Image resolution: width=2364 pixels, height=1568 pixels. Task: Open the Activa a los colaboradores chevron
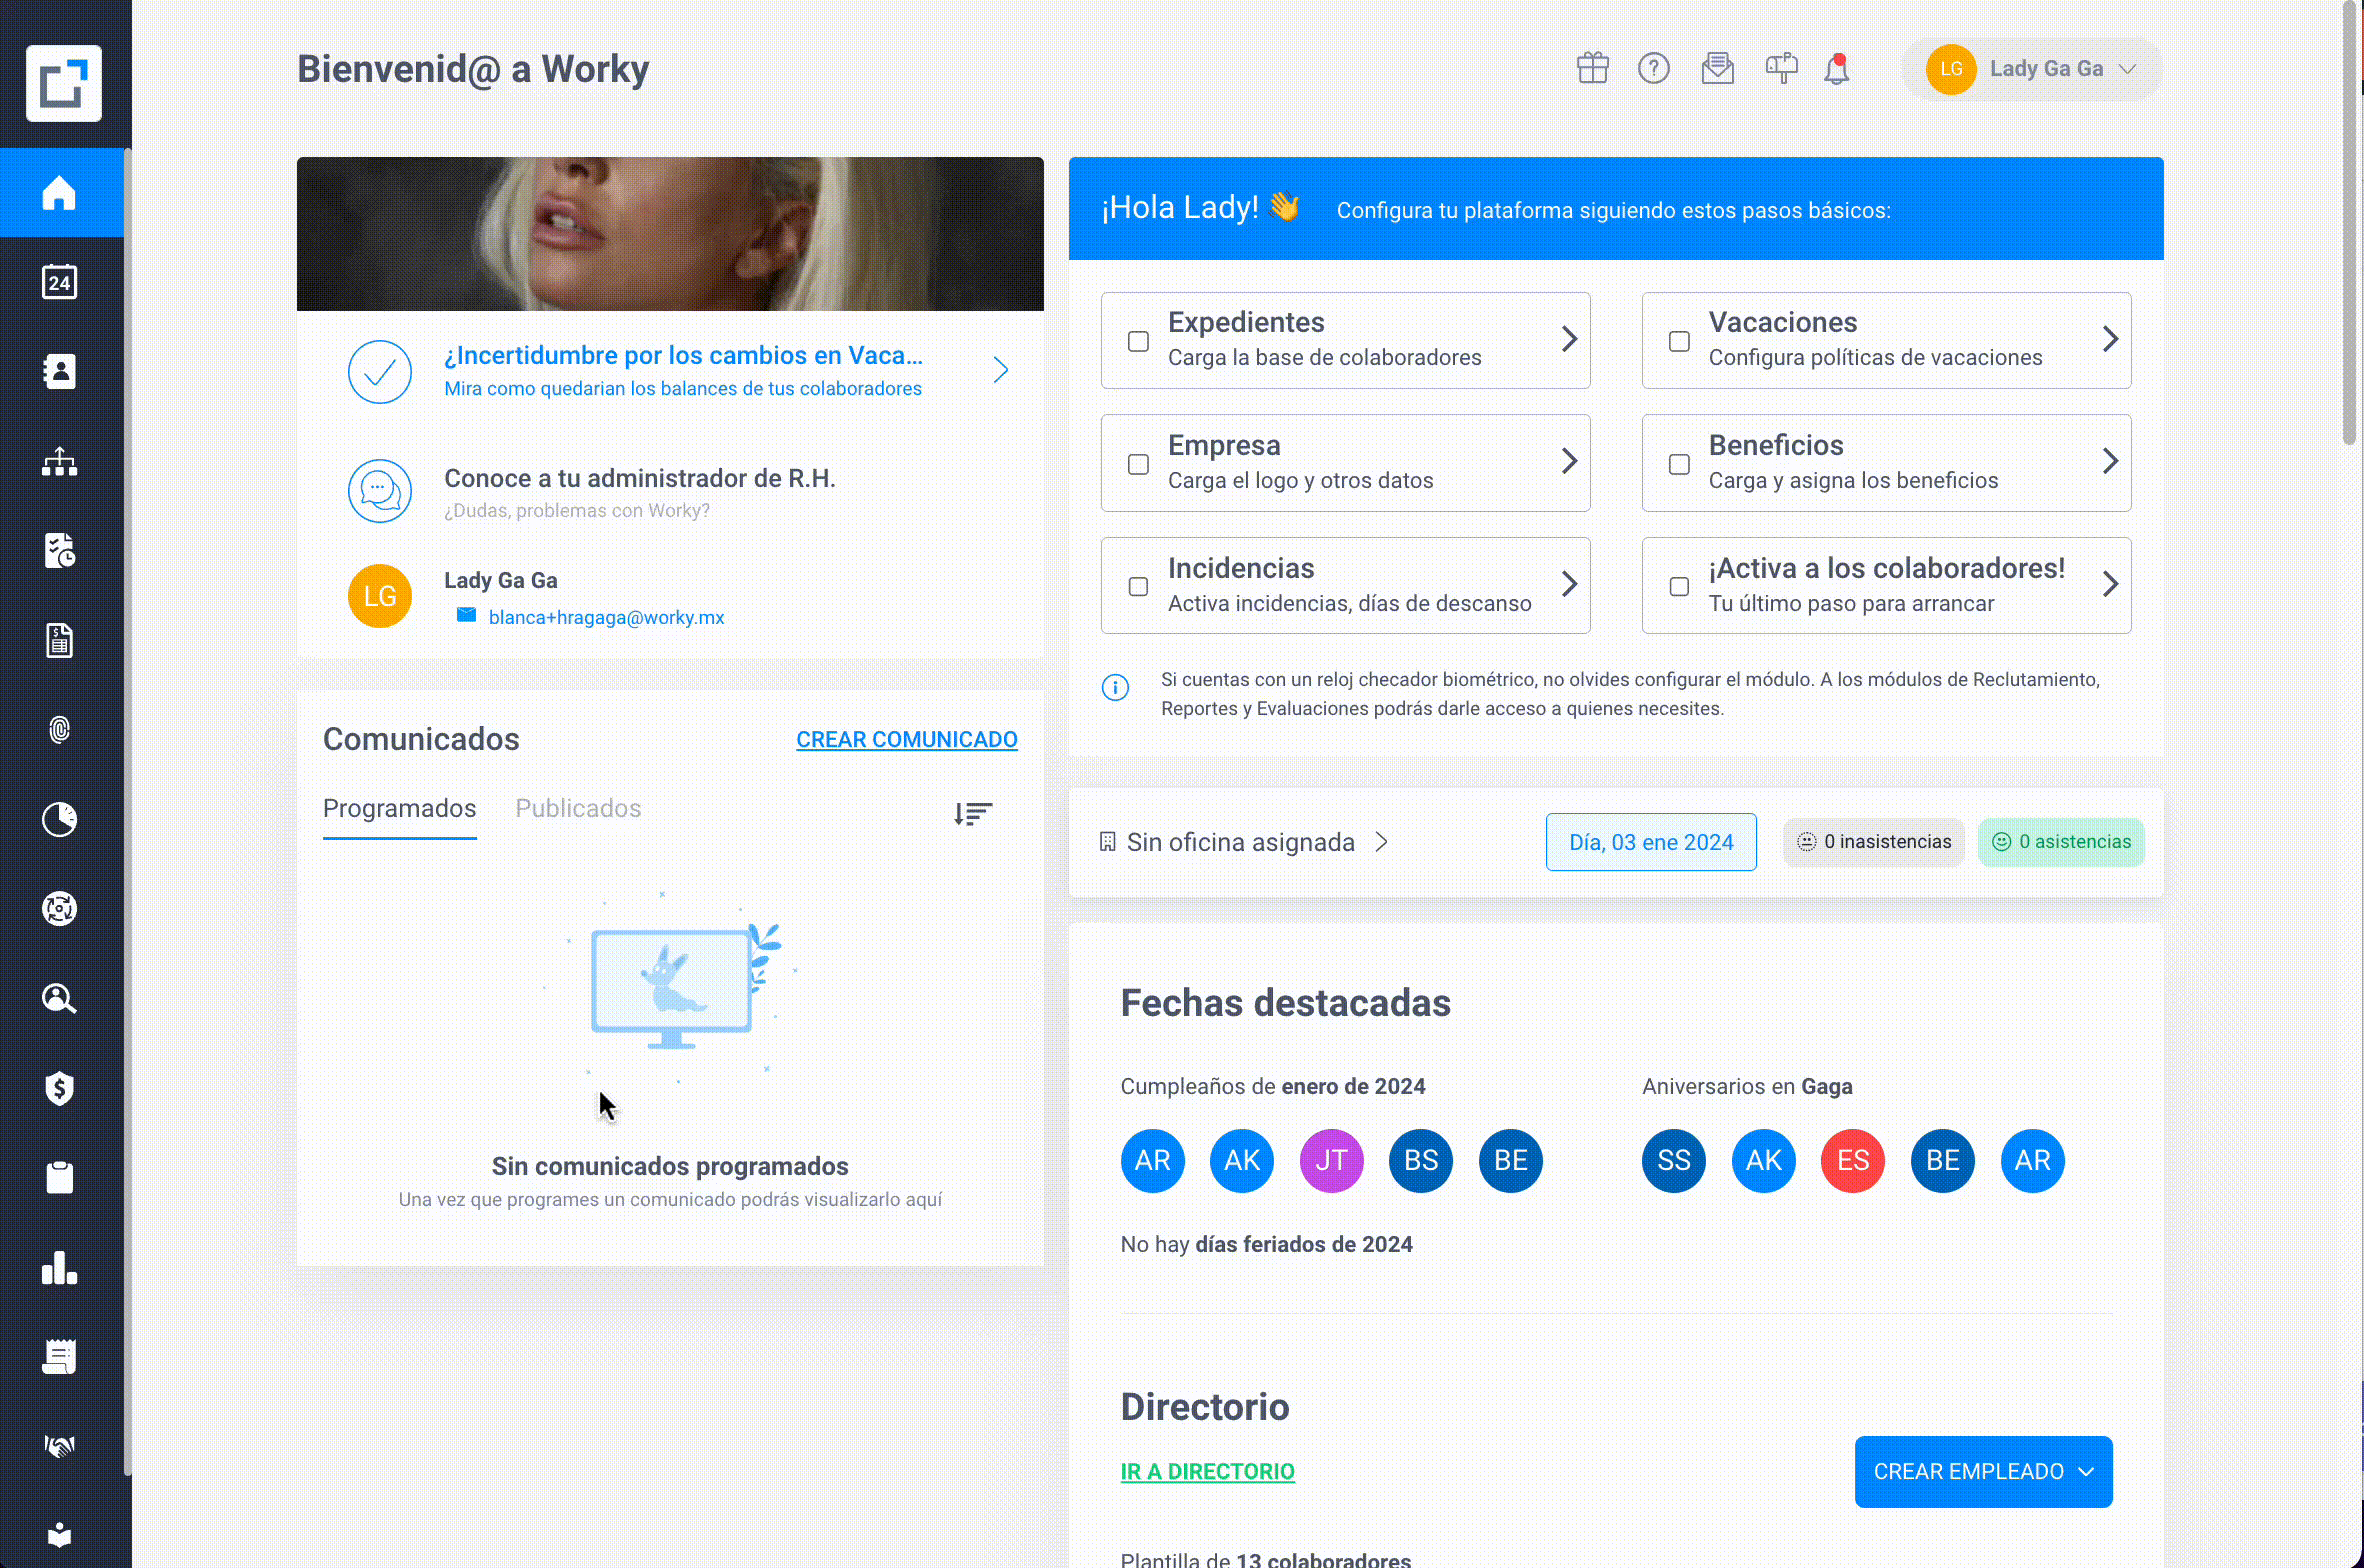2110,584
